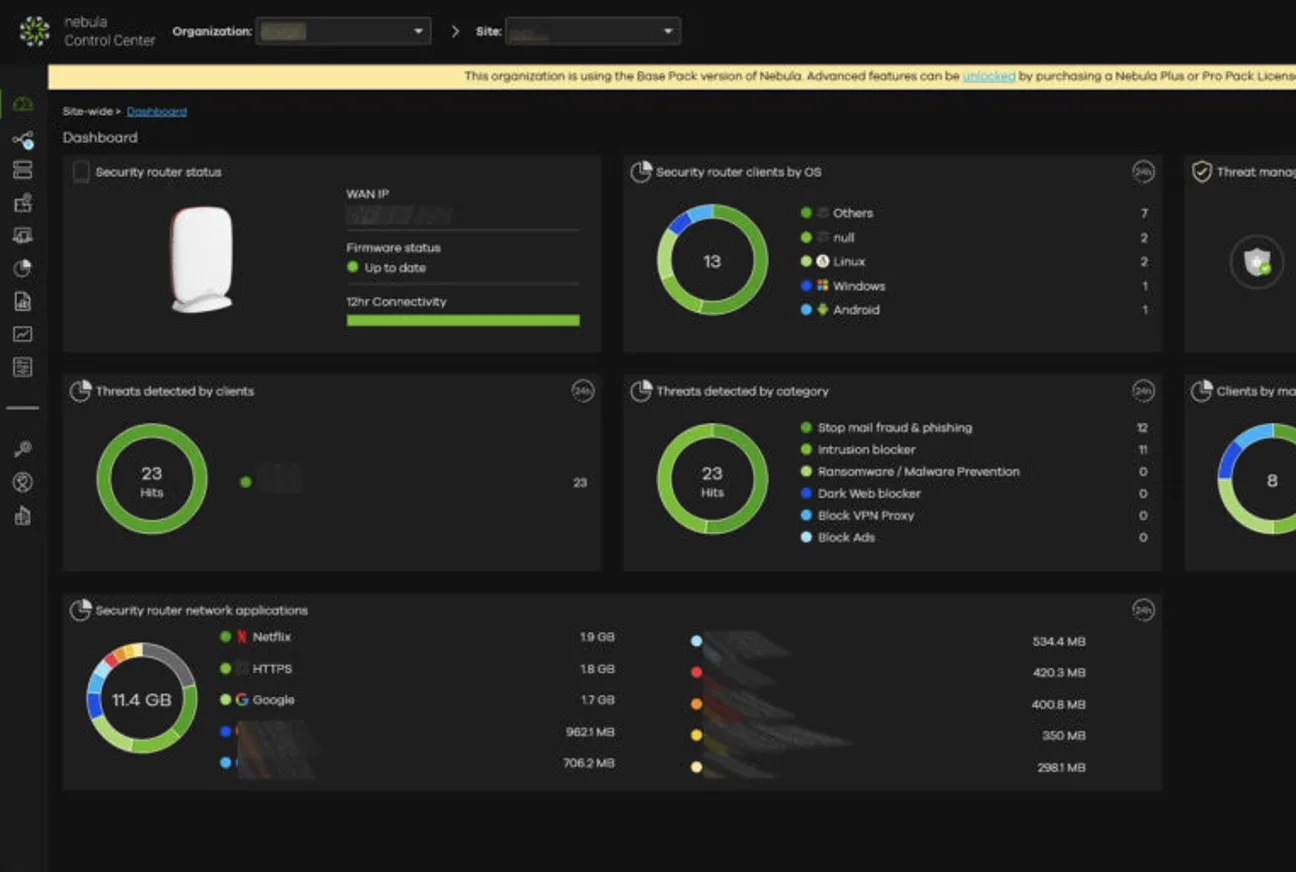Viewport: 1296px width, 872px height.
Task: Open the topology share-nodes sidebar icon
Action: [x=23, y=139]
